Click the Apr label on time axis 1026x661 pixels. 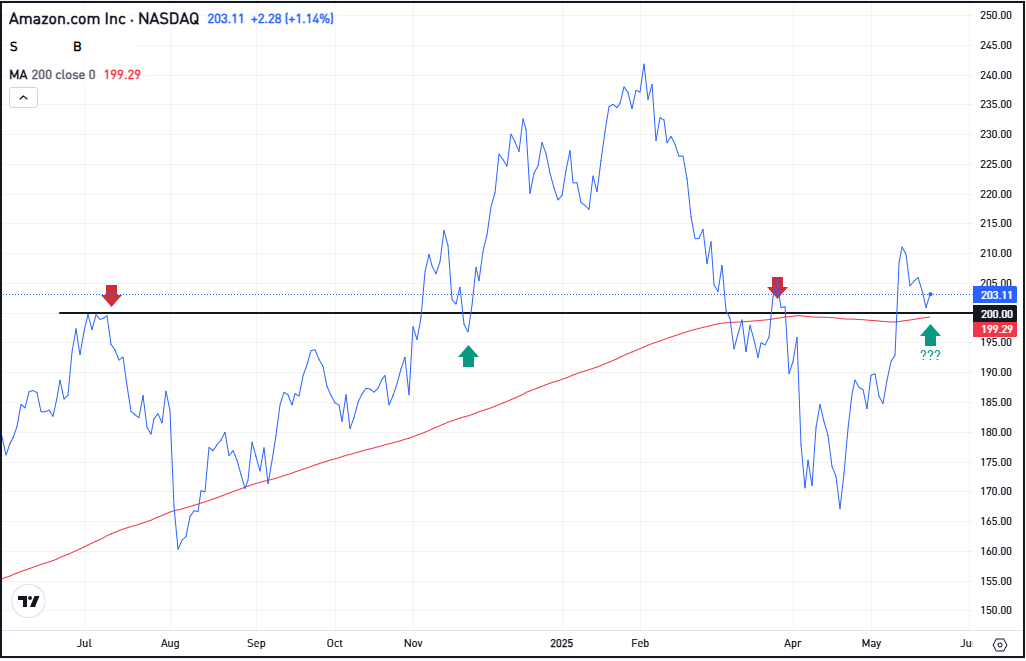792,643
